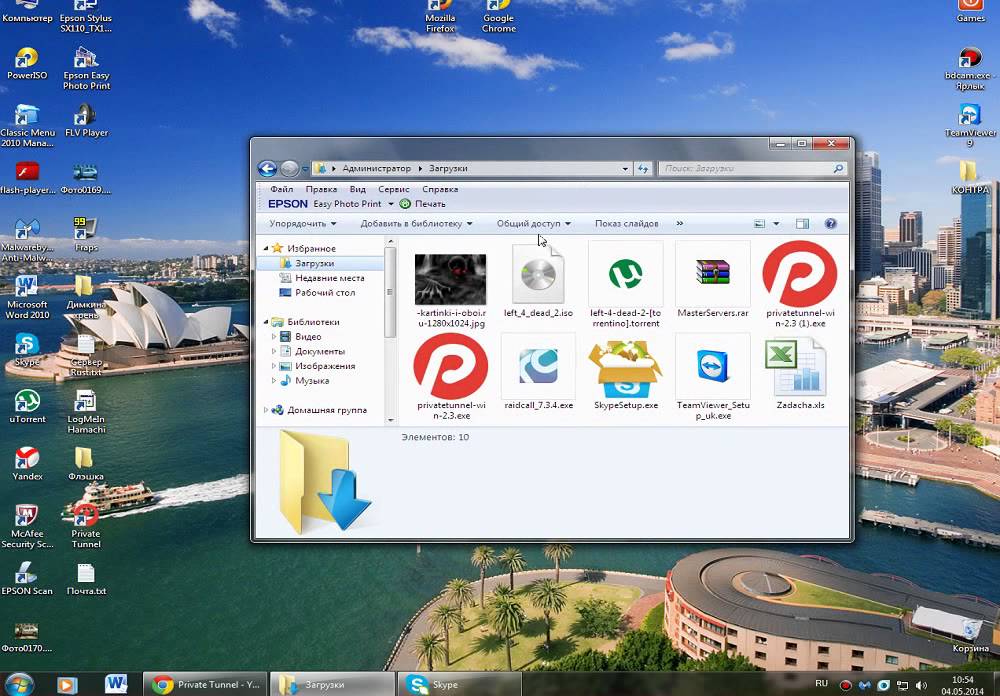
Task: Select the TeamViewer_Setup_uk.exe file
Action: tap(712, 376)
